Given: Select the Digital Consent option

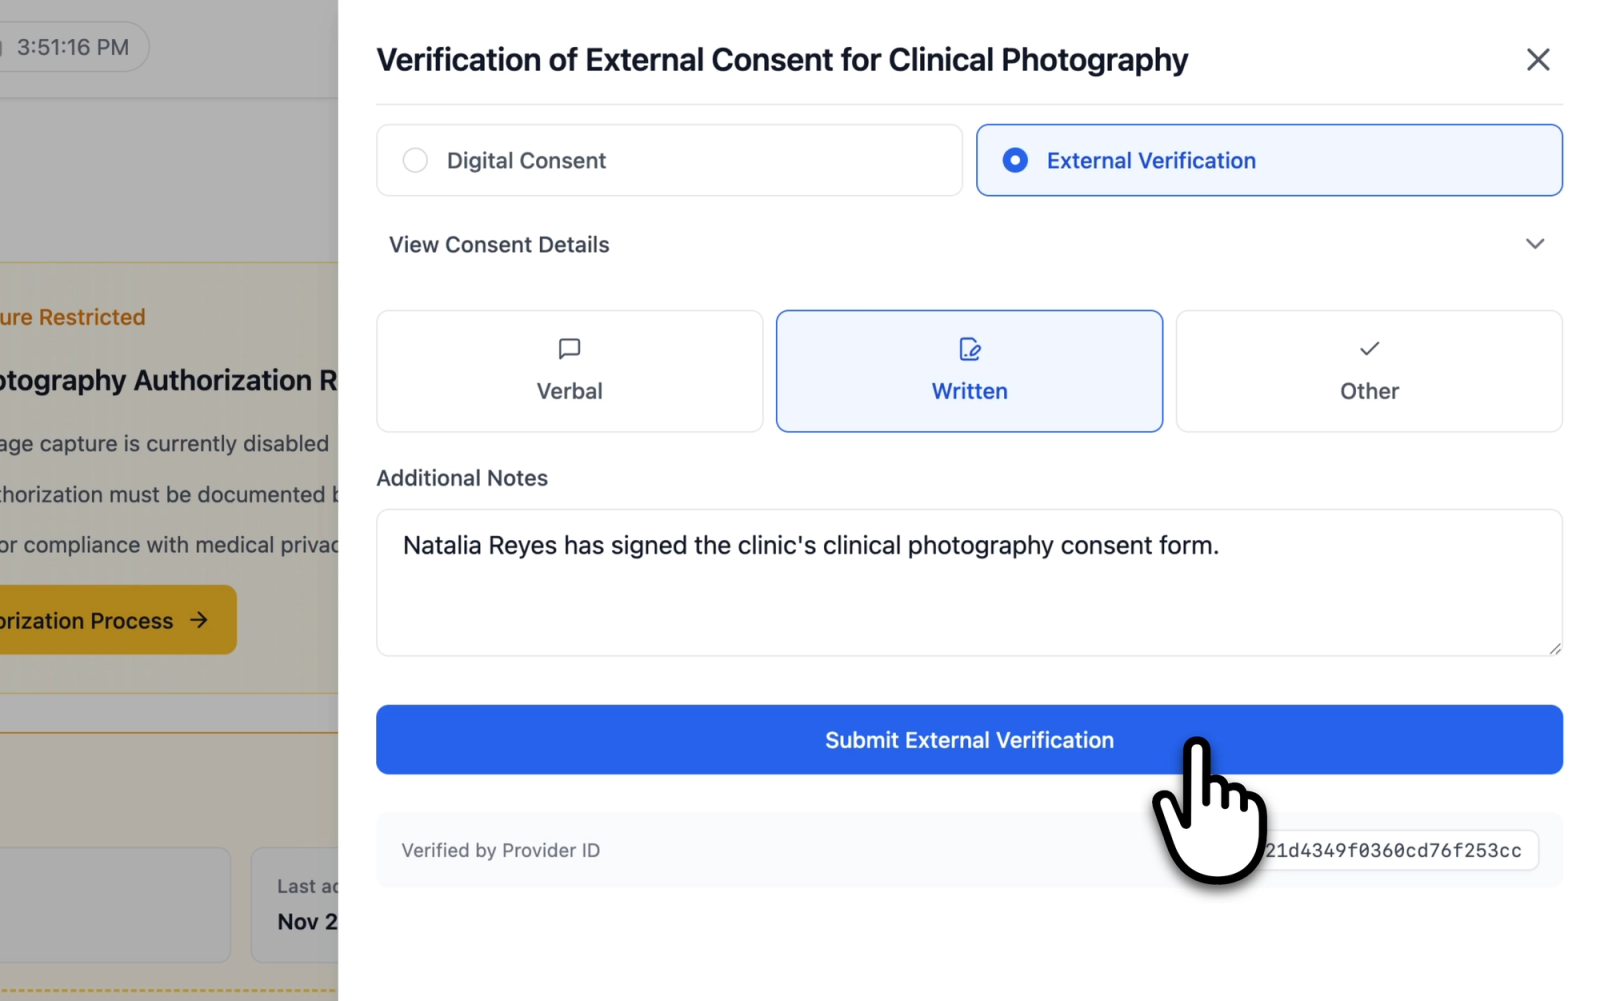Looking at the screenshot, I should tap(669, 160).
